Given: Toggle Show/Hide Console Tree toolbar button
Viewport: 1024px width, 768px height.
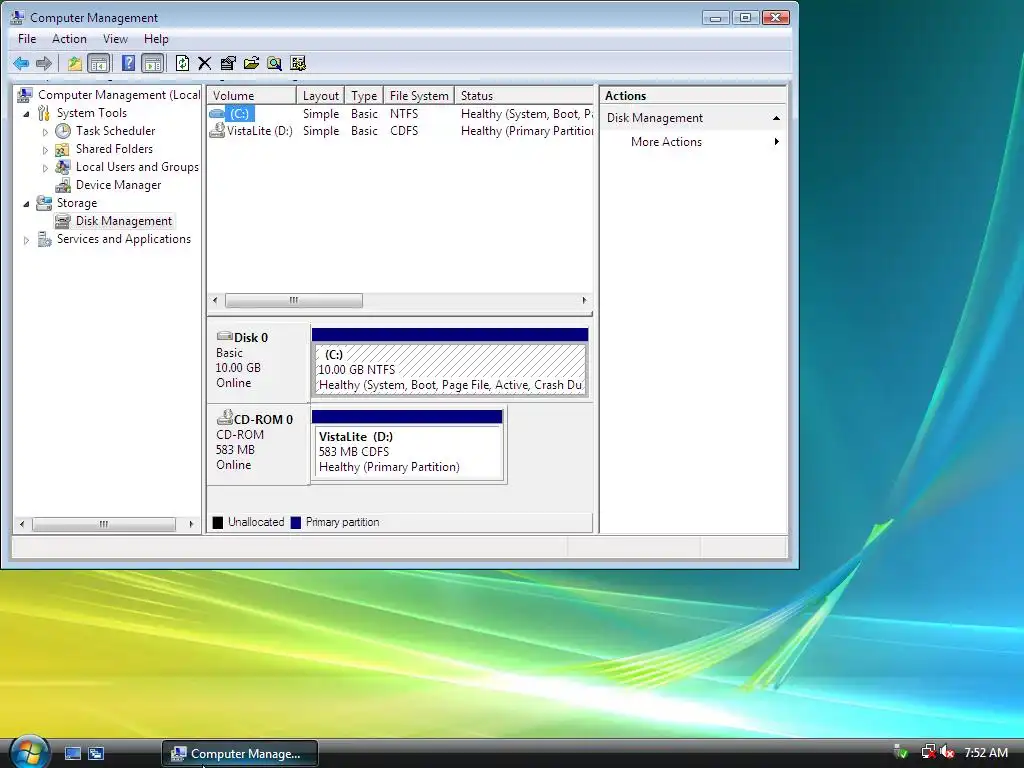Looking at the screenshot, I should pos(99,63).
